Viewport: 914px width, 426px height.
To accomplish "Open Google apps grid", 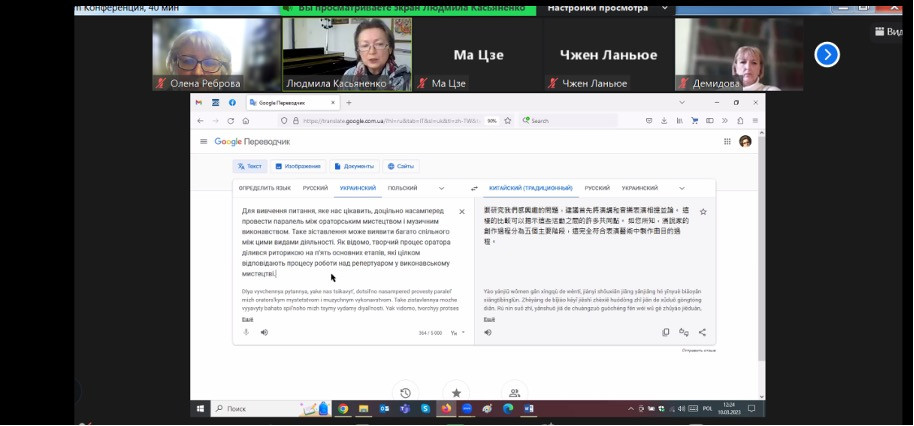I will [x=725, y=142].
